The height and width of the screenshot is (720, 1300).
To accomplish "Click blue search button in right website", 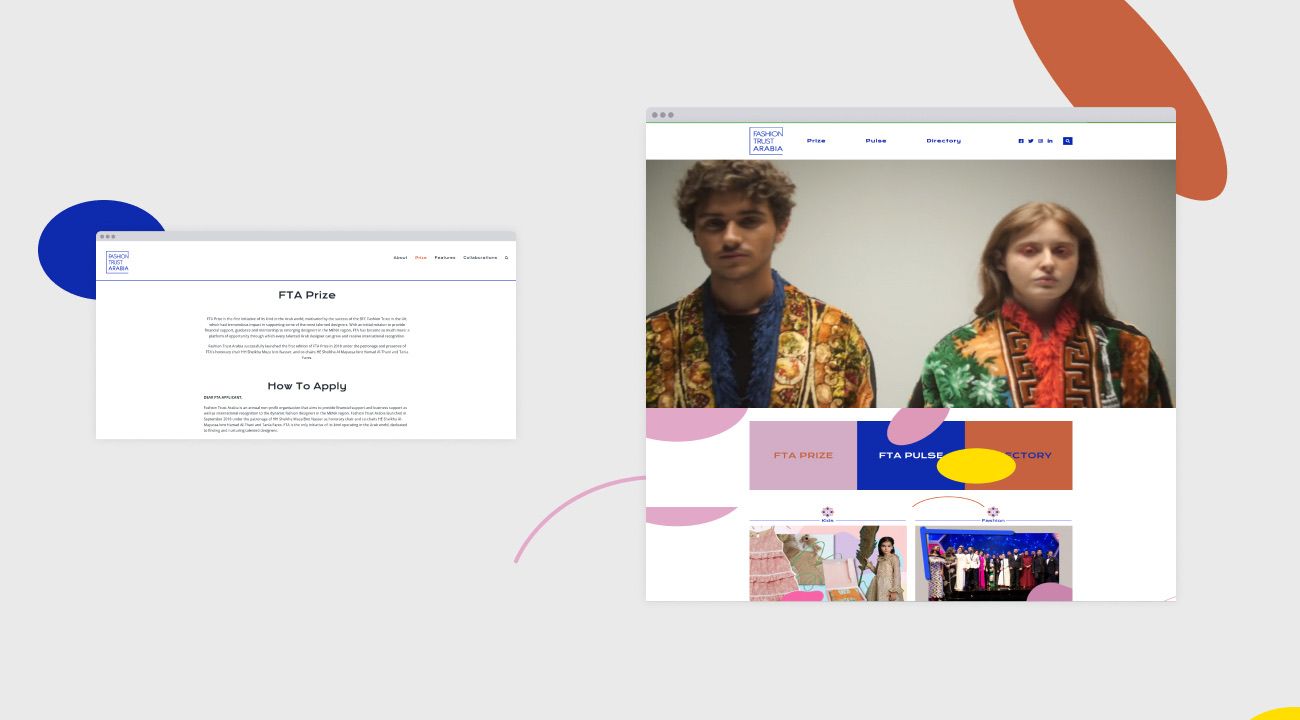I will point(1068,141).
